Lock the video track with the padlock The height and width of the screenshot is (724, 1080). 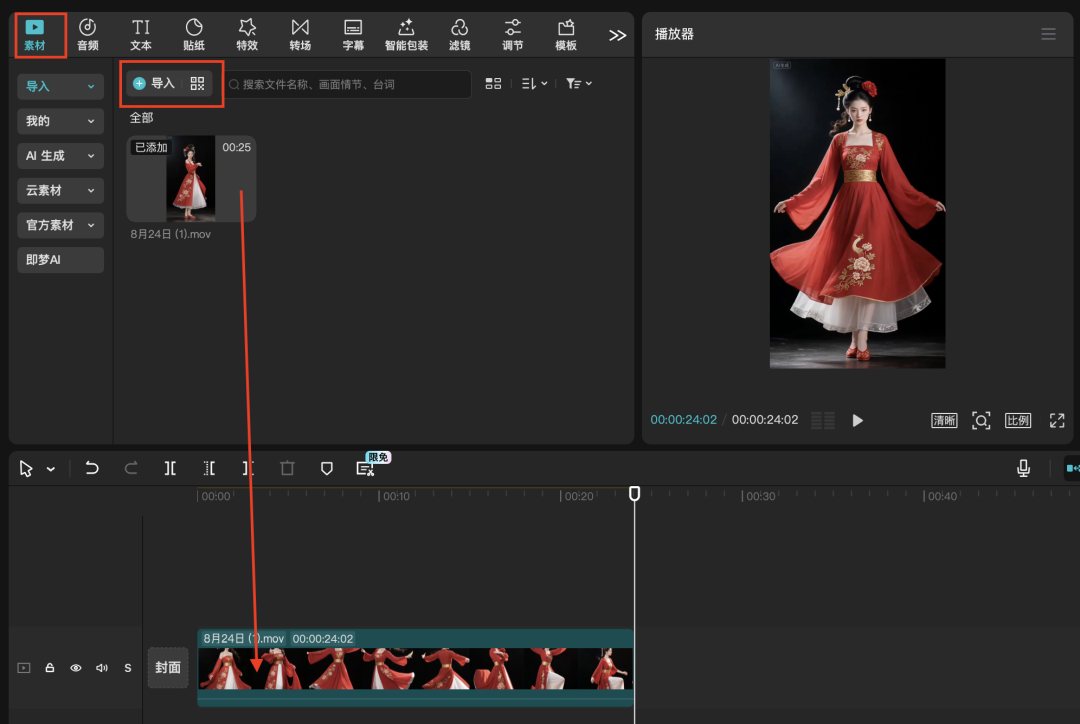point(50,668)
